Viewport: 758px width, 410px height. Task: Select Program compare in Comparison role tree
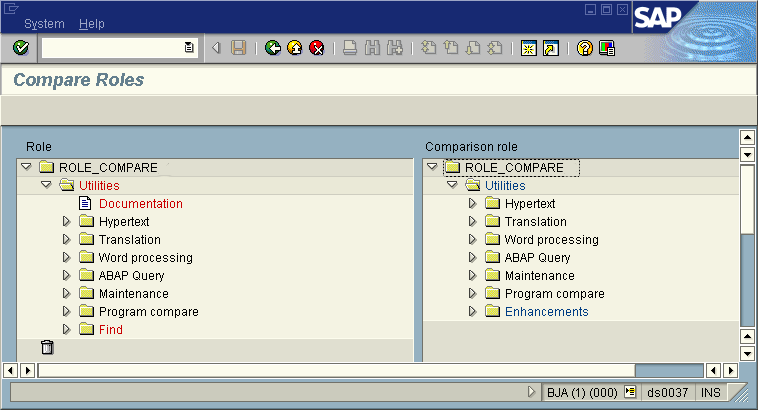(x=554, y=294)
